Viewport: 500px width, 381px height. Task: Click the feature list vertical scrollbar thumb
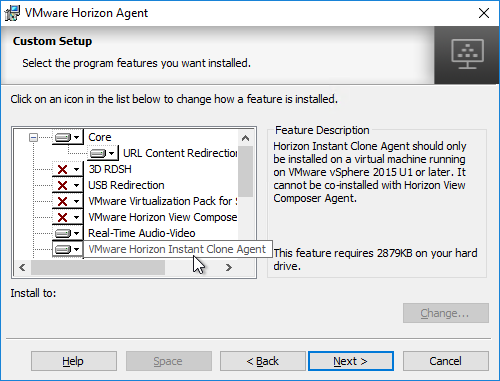[x=246, y=171]
